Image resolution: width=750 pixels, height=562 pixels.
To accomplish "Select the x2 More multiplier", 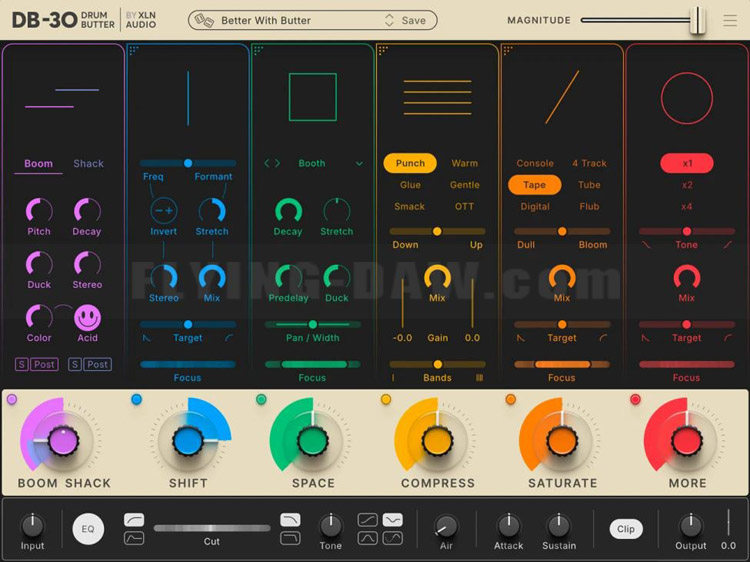I will point(687,185).
